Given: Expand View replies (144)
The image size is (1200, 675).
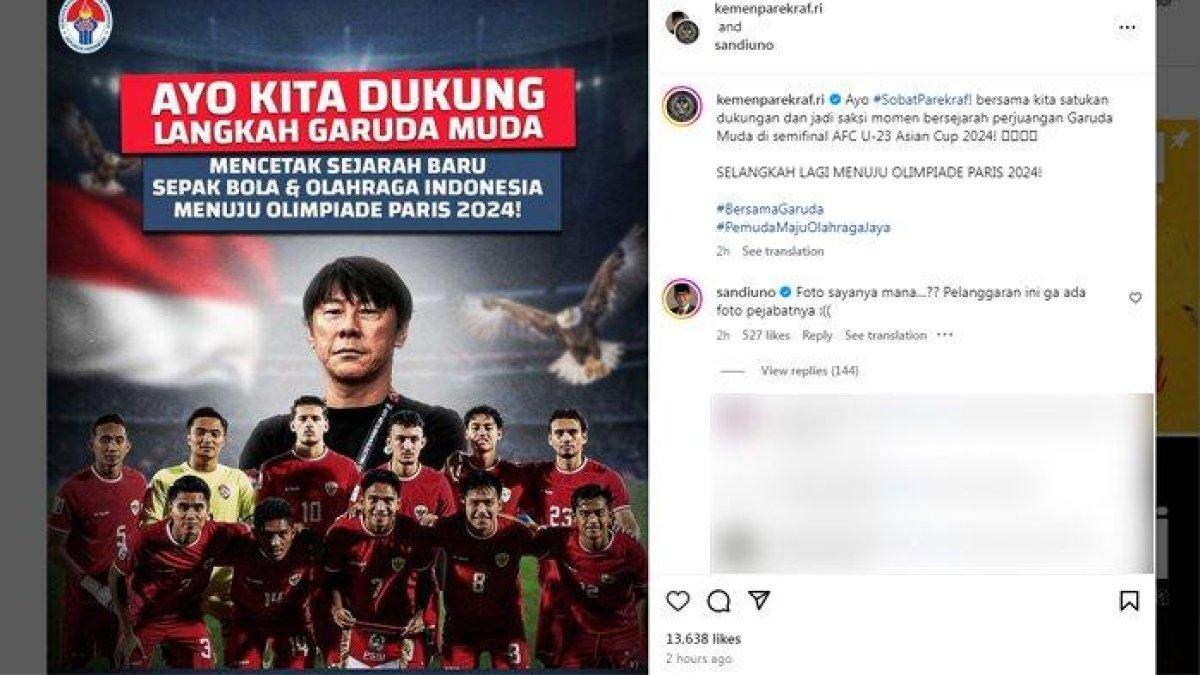Looking at the screenshot, I should point(810,371).
